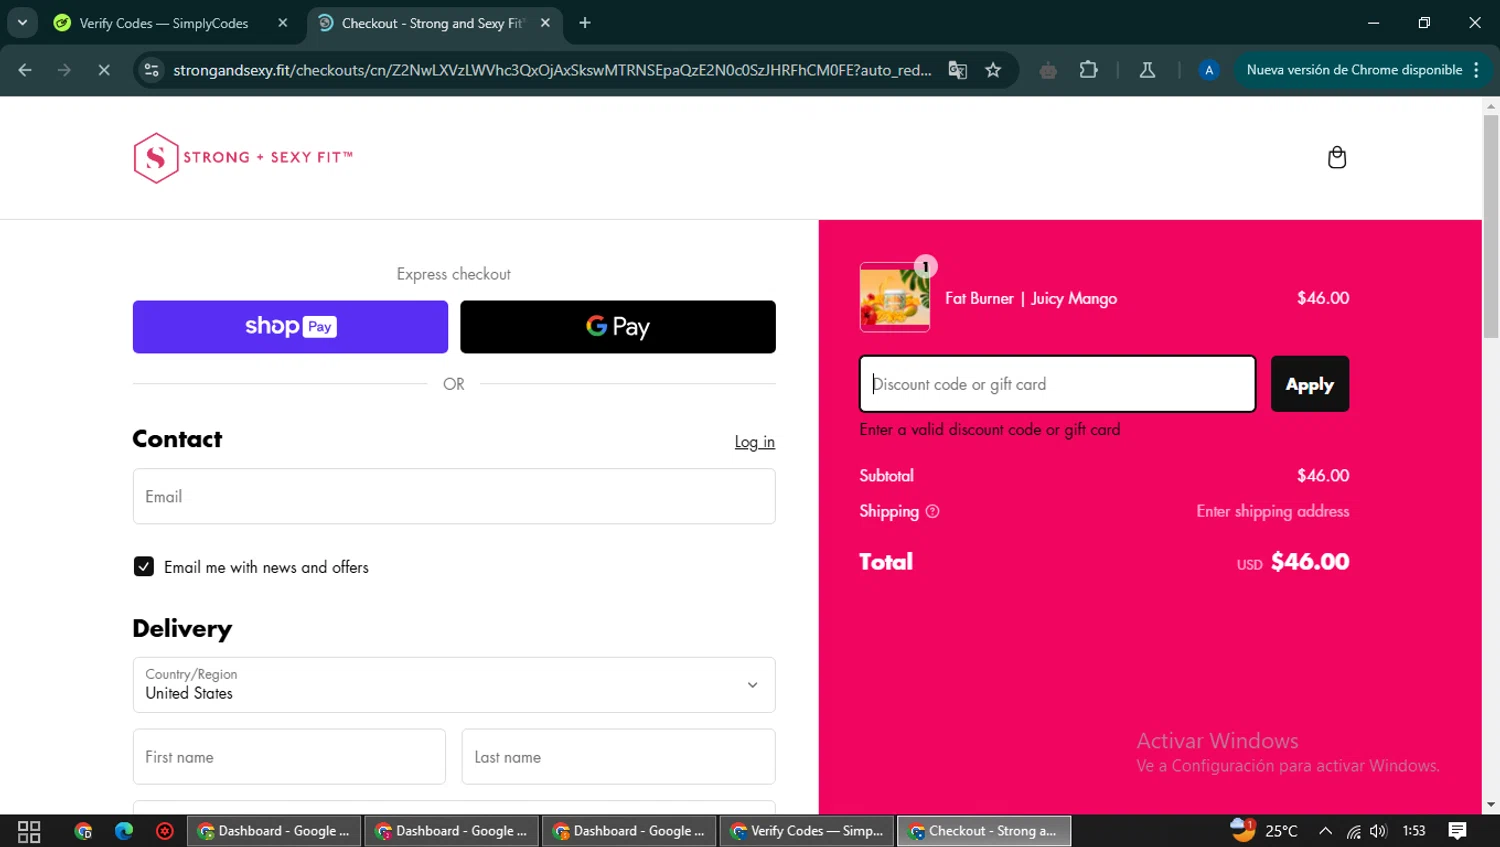The height and width of the screenshot is (847, 1500).
Task: Open the volume control icon
Action: point(1379,831)
